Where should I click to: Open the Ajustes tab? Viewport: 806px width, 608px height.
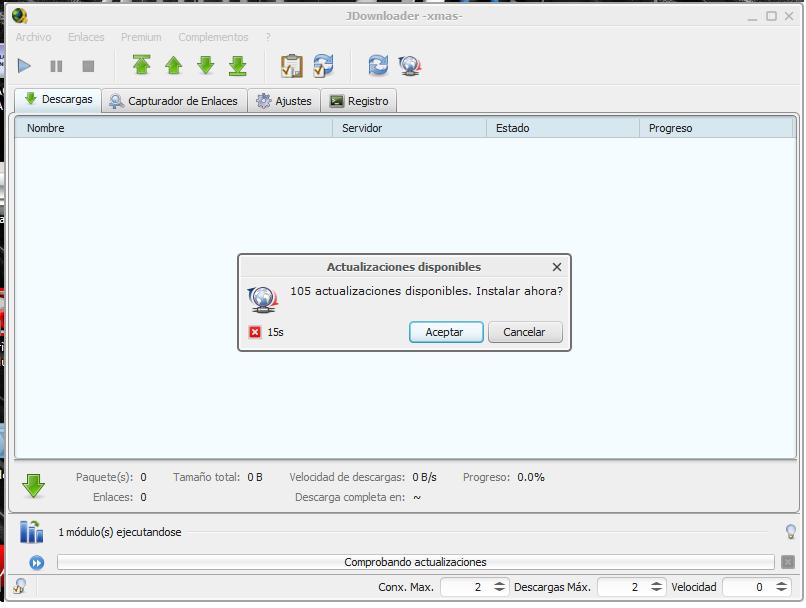(x=283, y=100)
